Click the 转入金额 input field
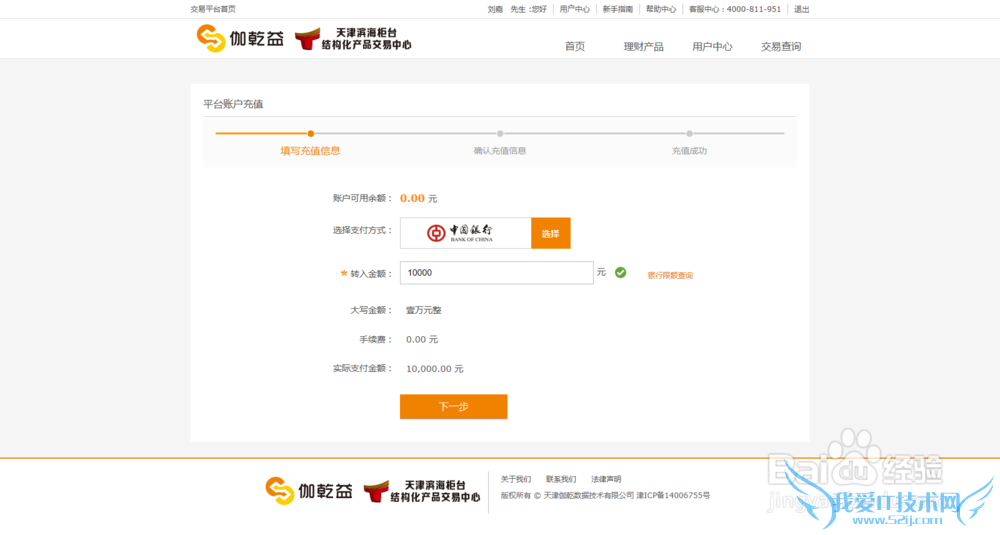 click(496, 272)
